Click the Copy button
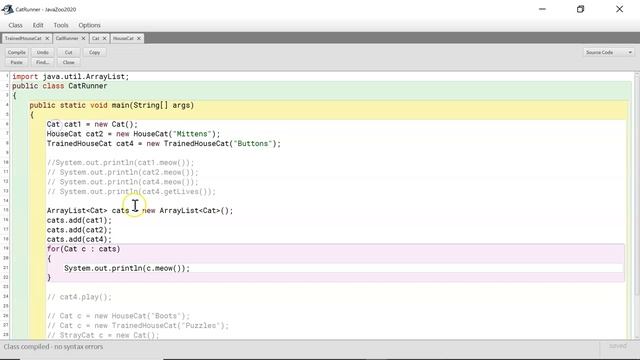This screenshot has height=360, width=640. tap(94, 53)
